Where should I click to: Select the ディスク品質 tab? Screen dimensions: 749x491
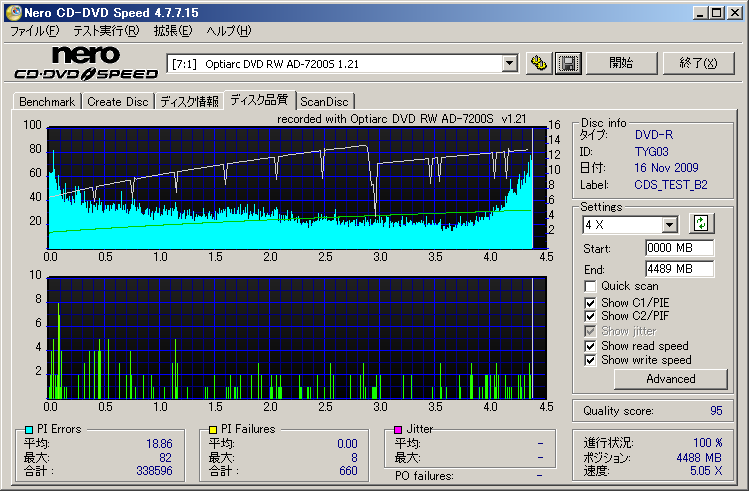pos(259,100)
